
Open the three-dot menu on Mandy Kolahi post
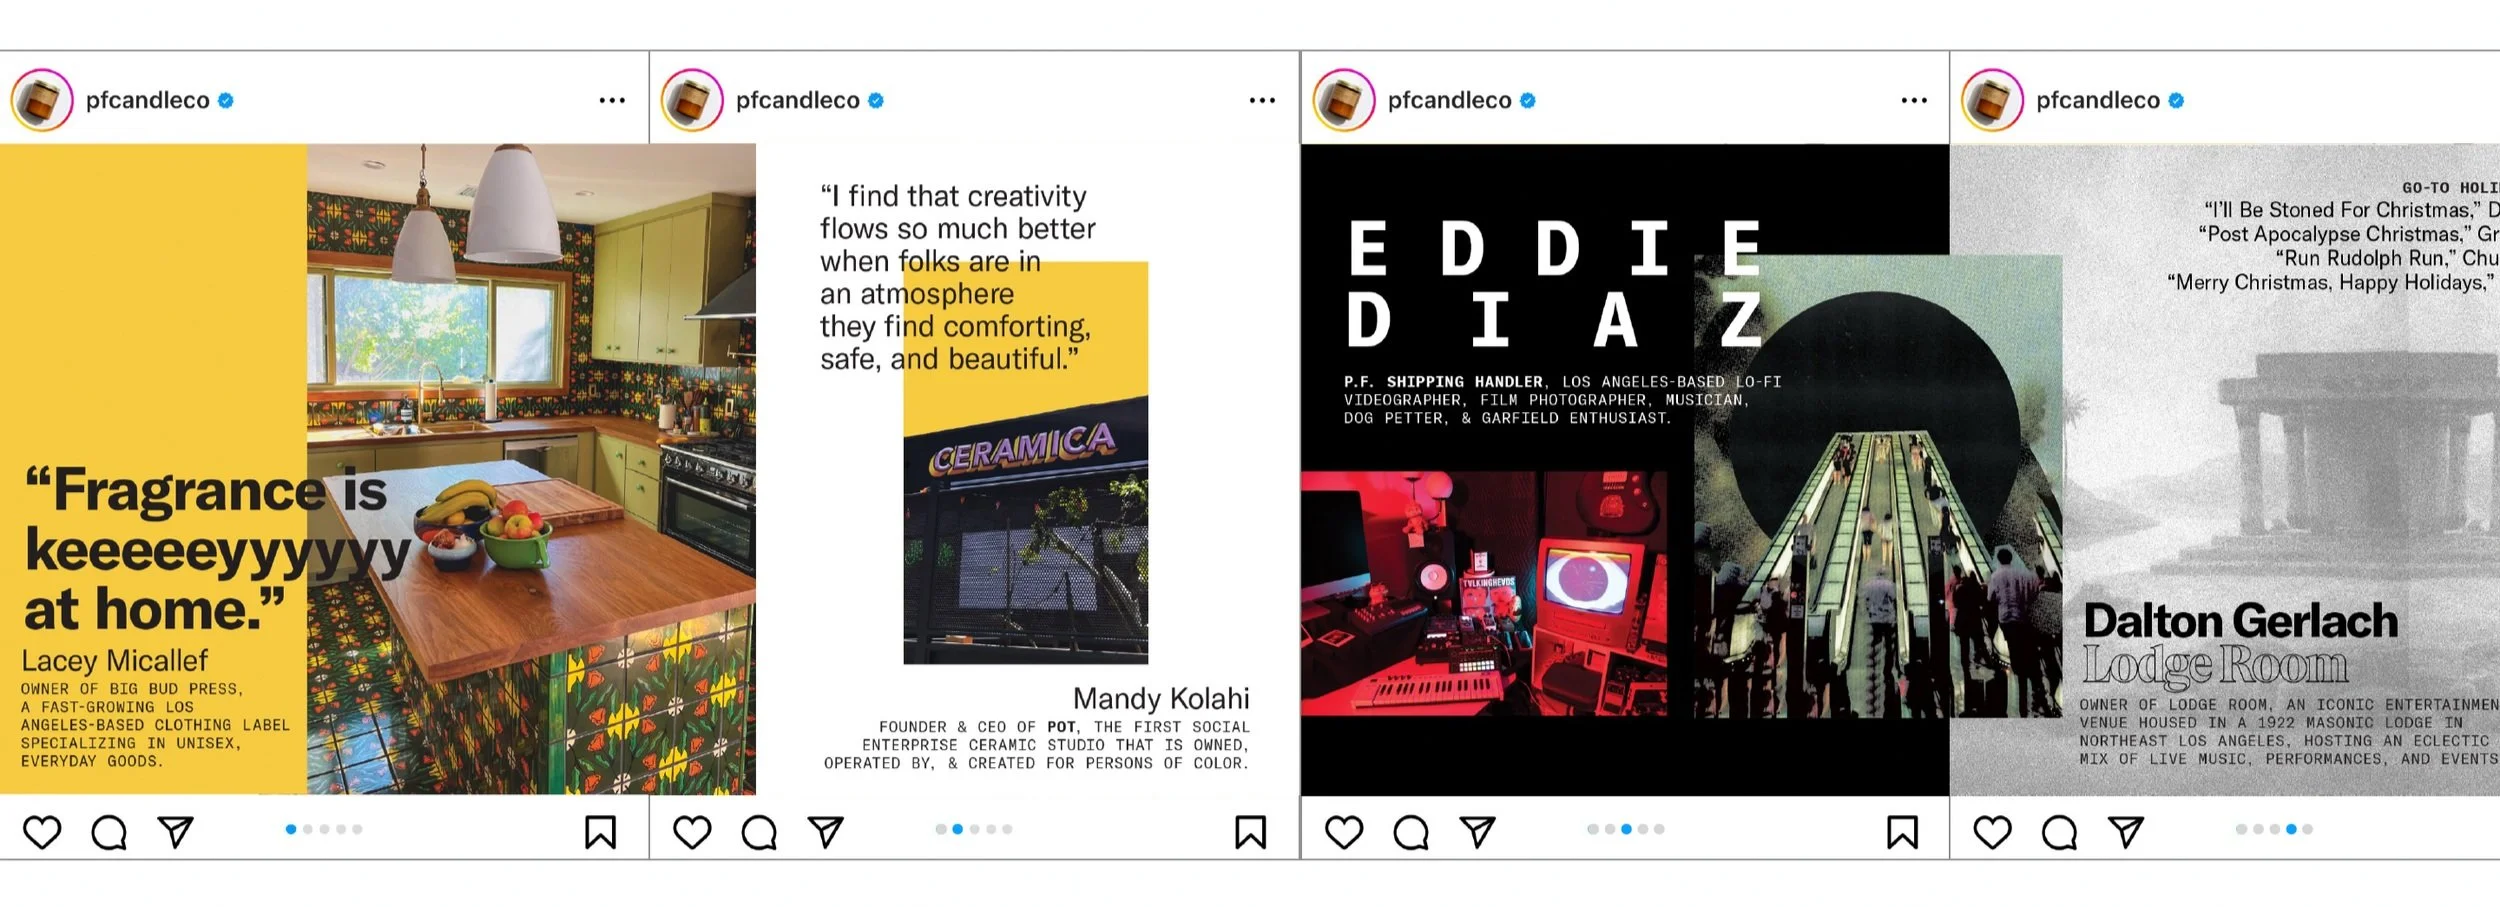1262,100
